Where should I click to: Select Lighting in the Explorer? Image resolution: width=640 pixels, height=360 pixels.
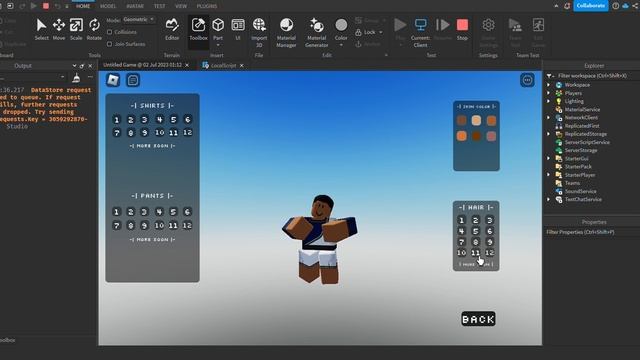[574, 101]
